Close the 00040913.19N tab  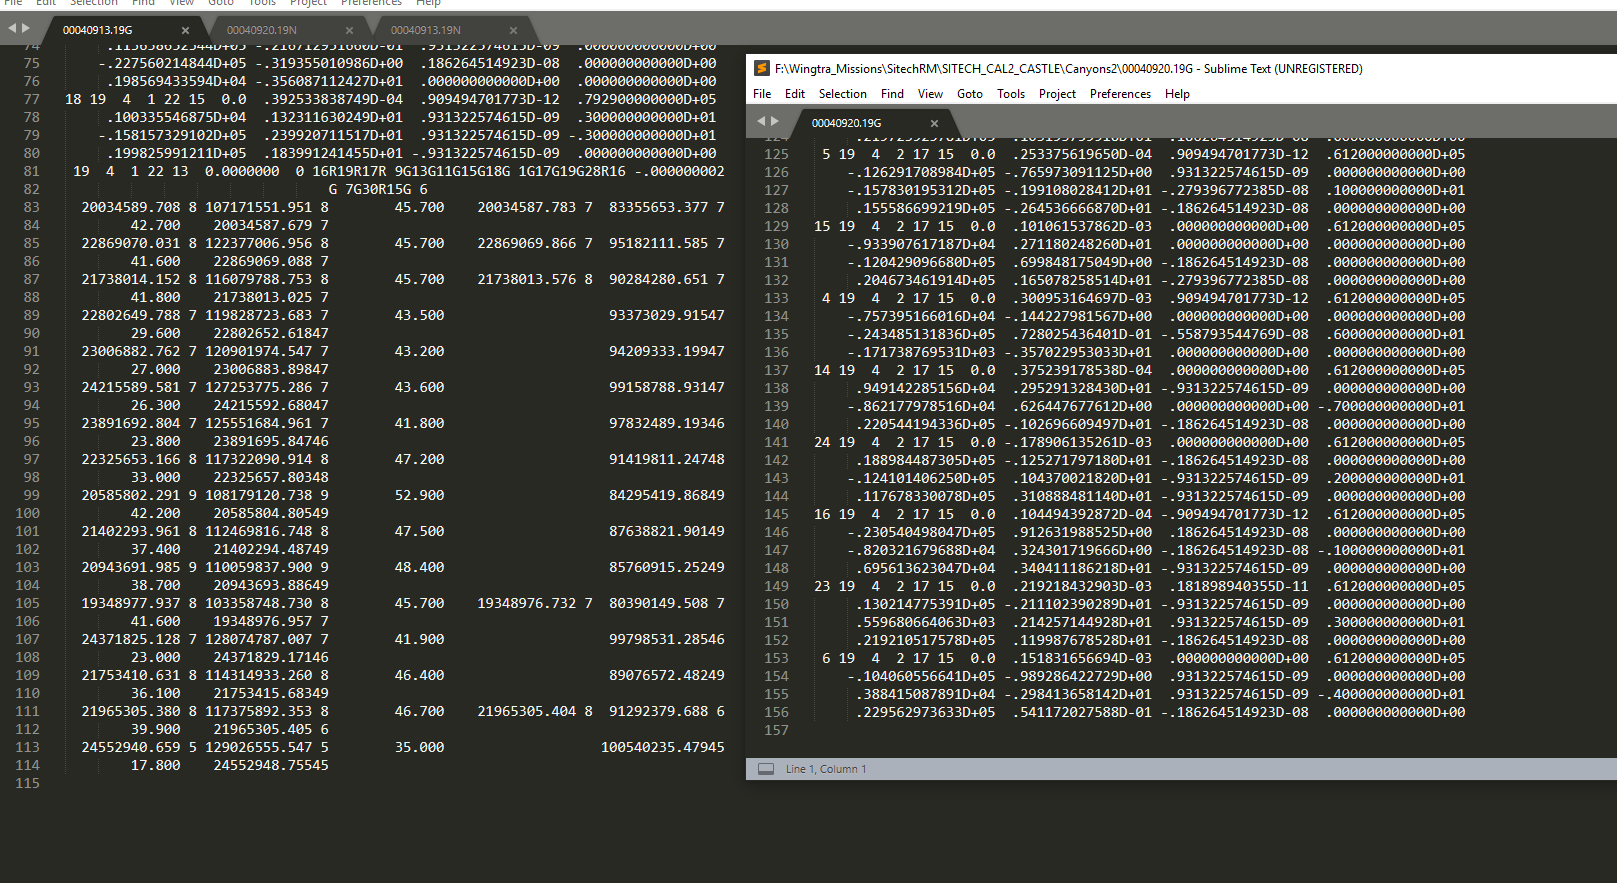pyautogui.click(x=513, y=30)
